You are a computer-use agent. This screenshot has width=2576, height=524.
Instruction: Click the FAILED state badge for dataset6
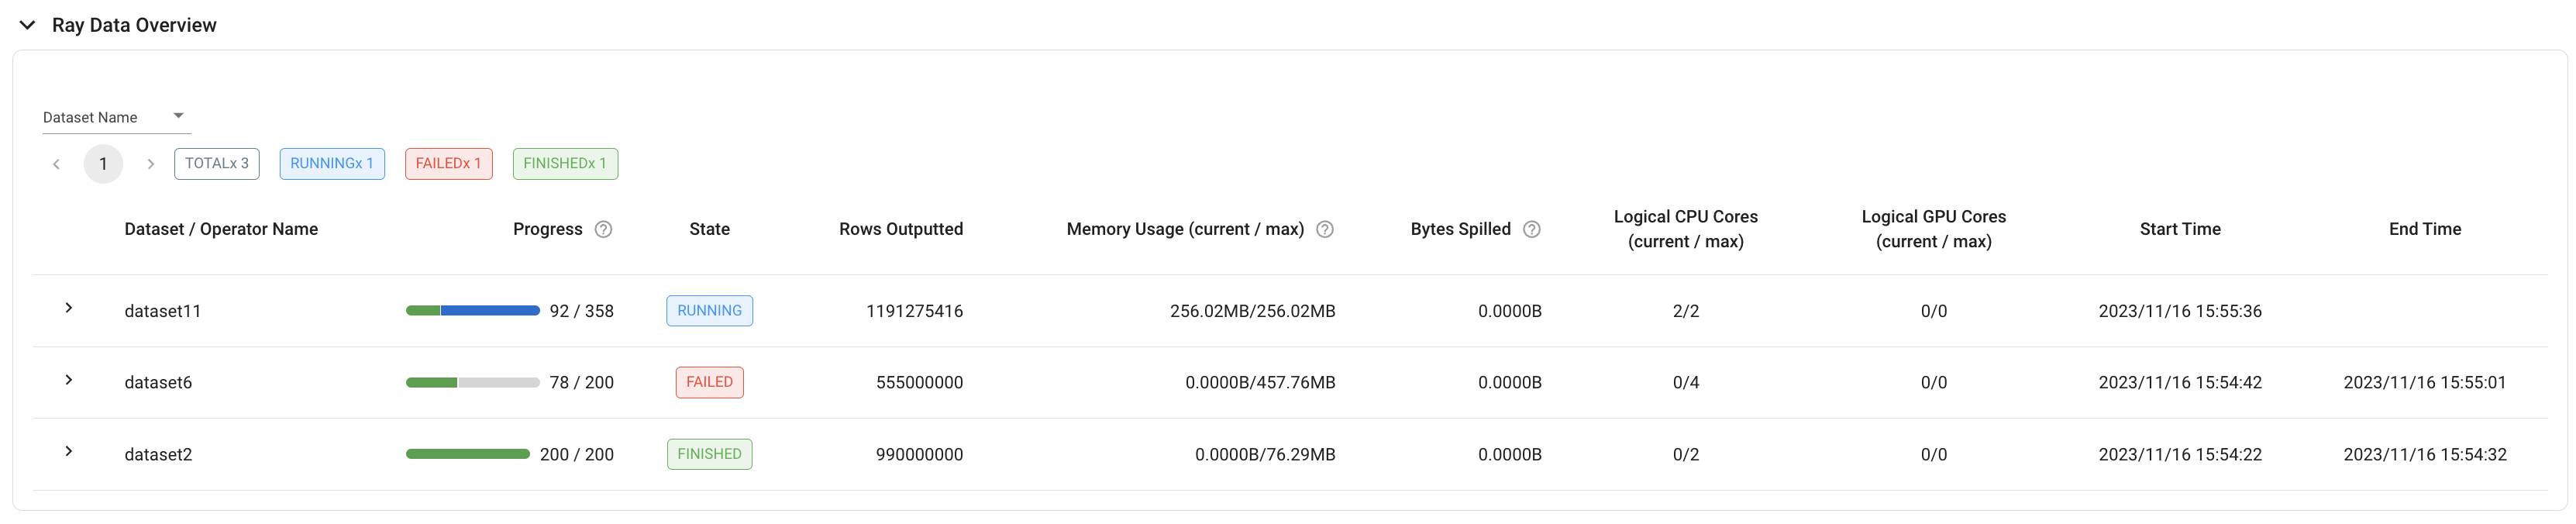[709, 382]
